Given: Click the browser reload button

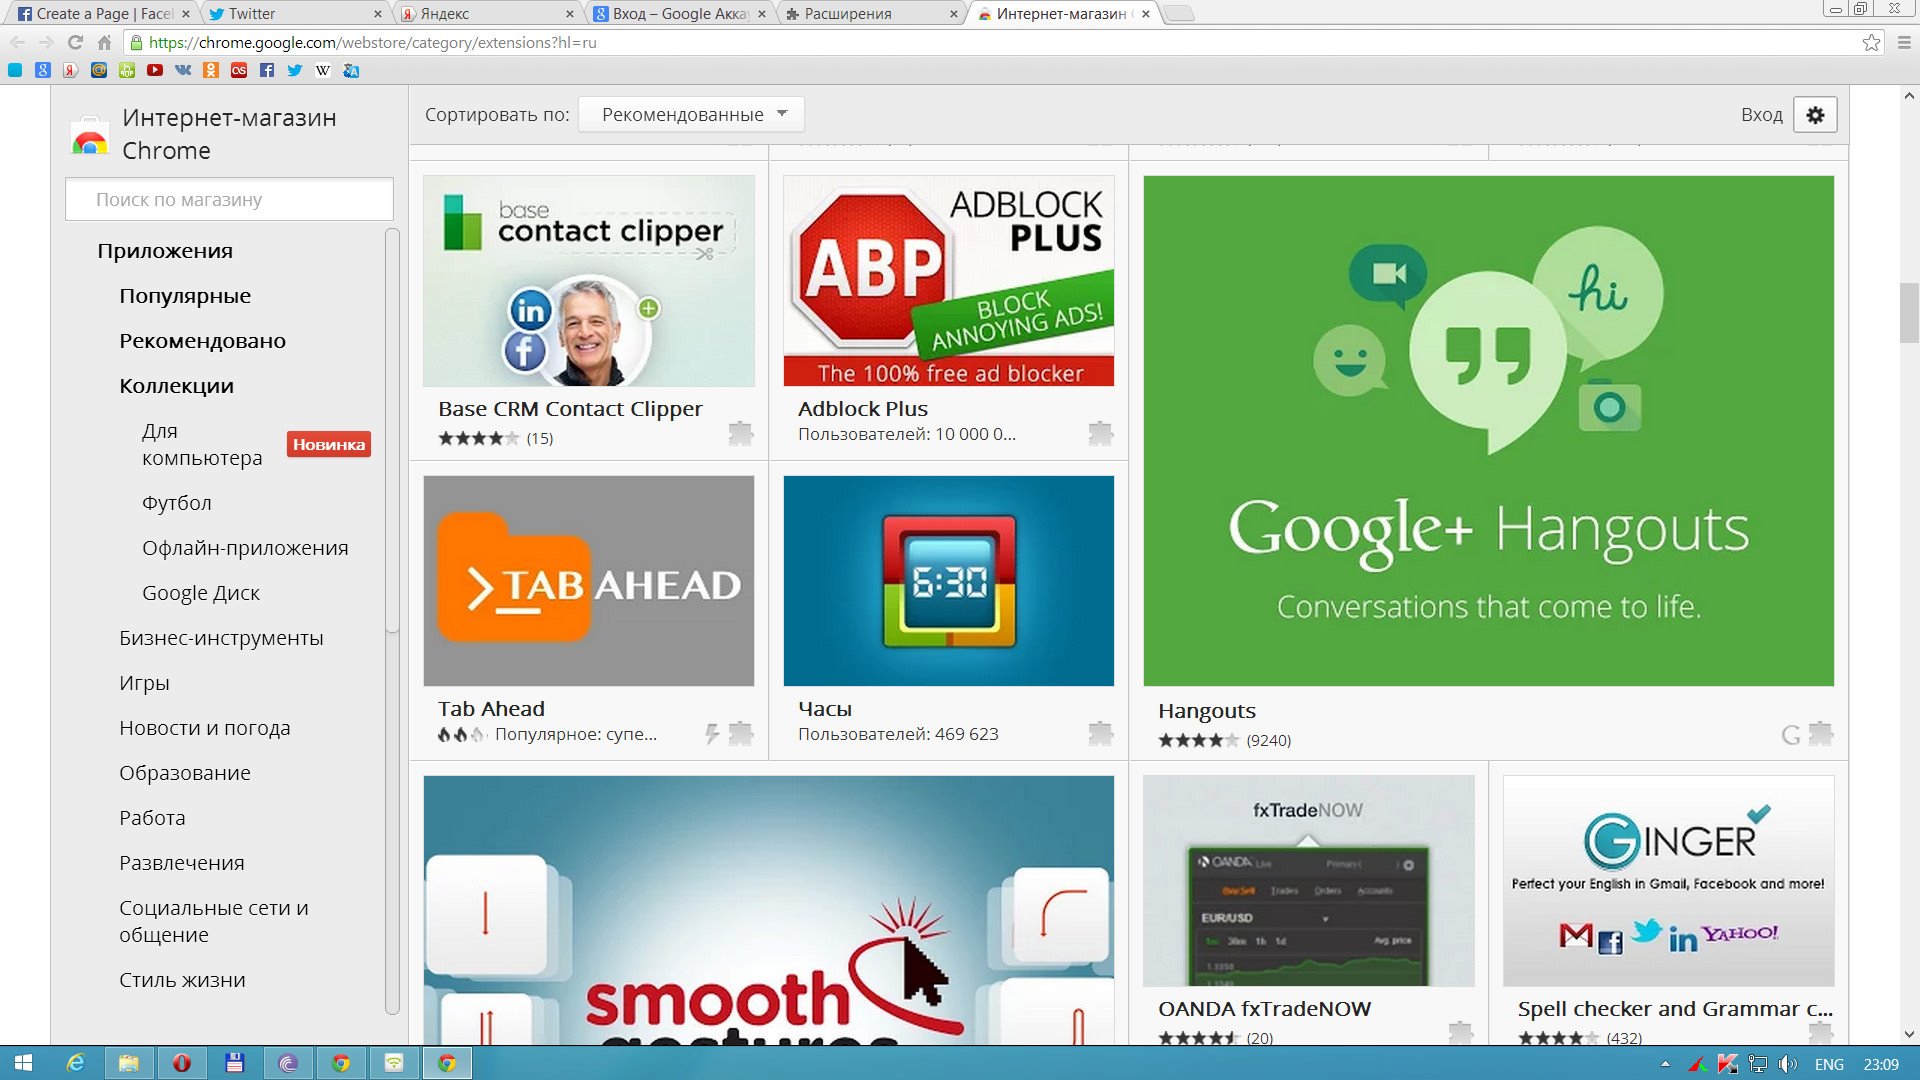Looking at the screenshot, I should [x=75, y=42].
